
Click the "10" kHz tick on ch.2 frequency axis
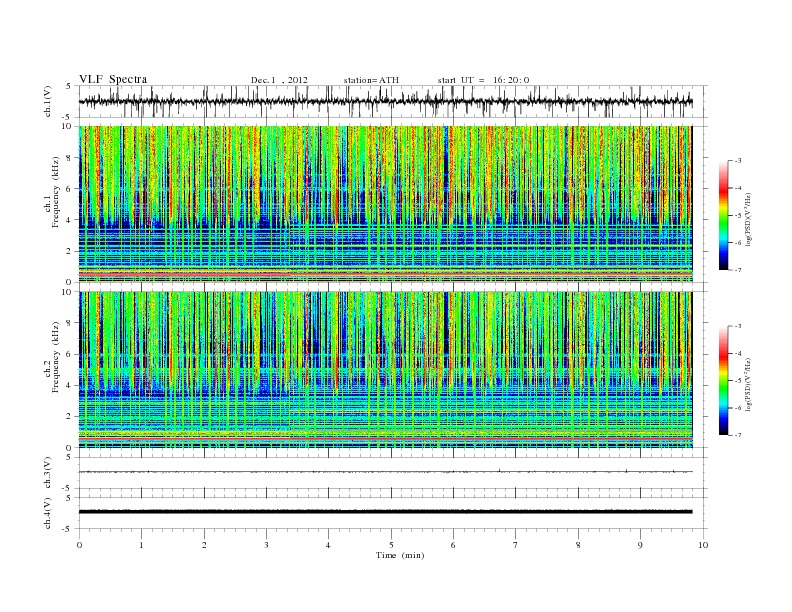click(x=68, y=292)
